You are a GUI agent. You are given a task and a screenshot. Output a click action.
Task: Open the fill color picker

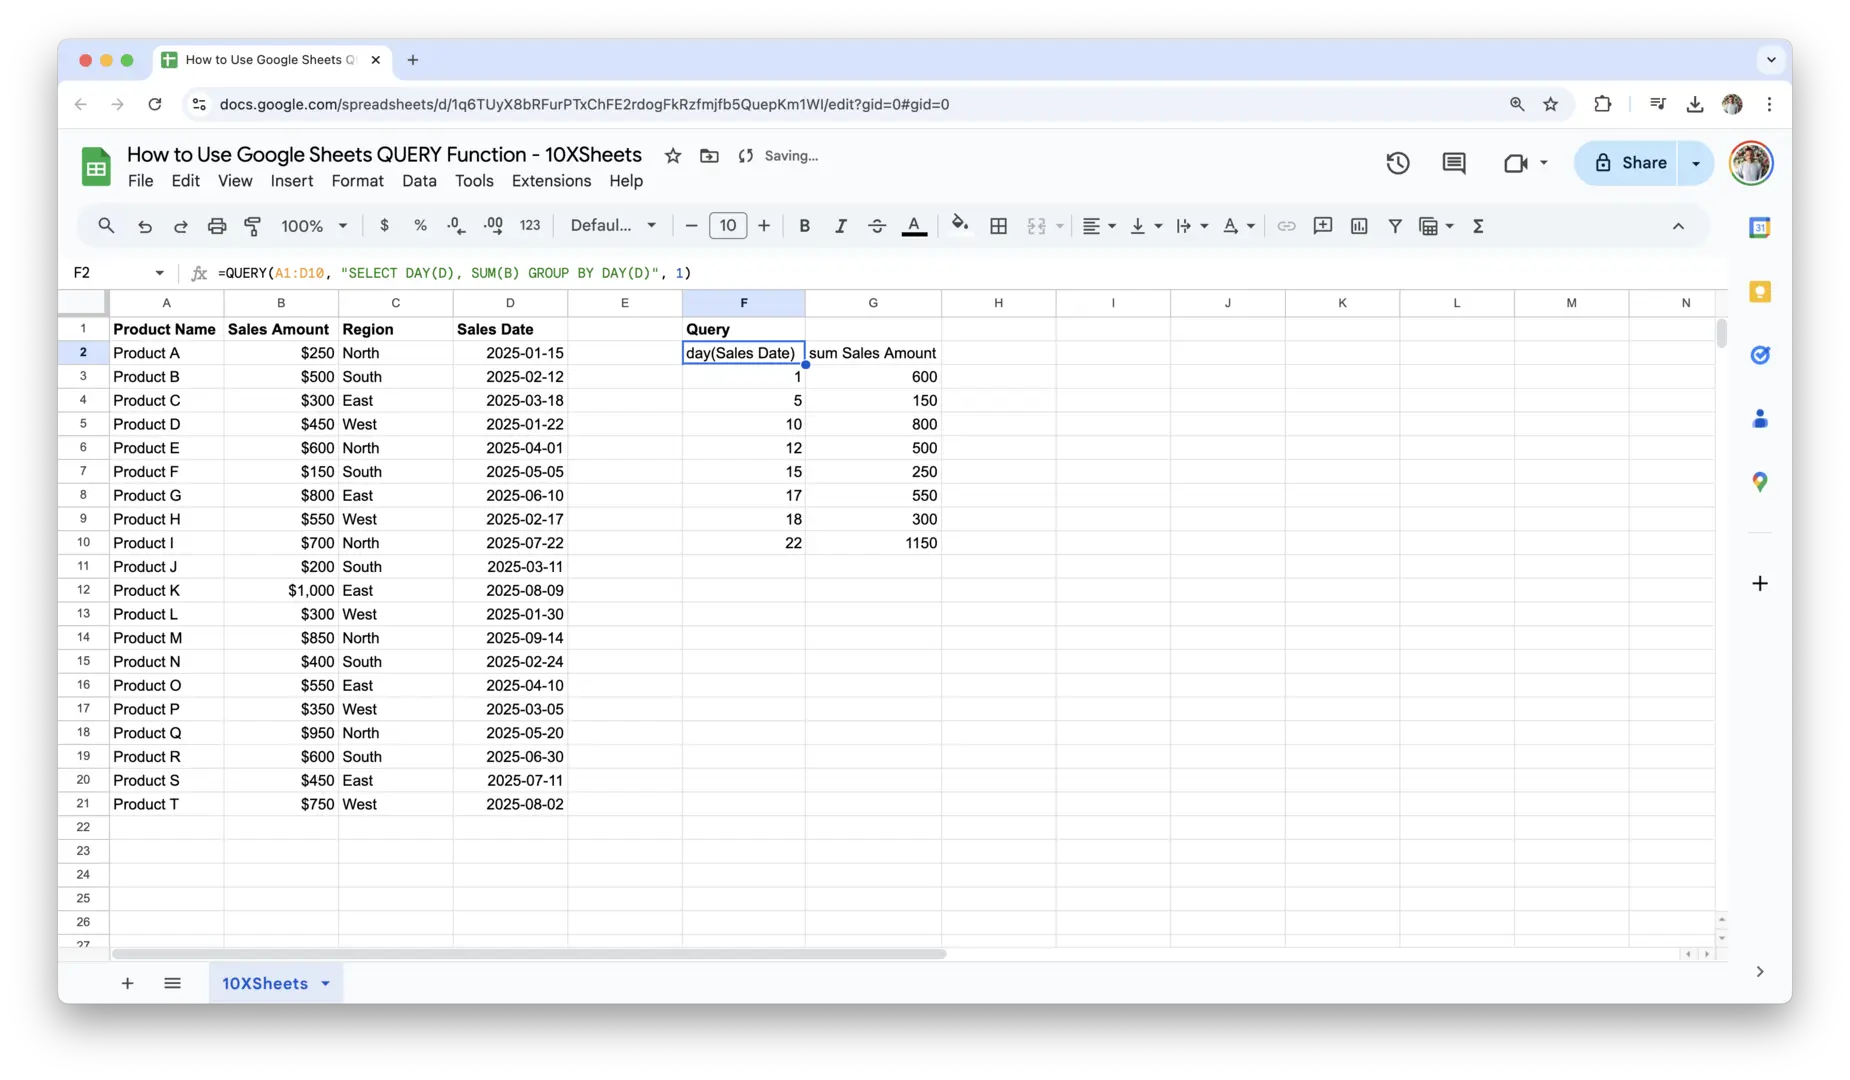click(x=960, y=225)
